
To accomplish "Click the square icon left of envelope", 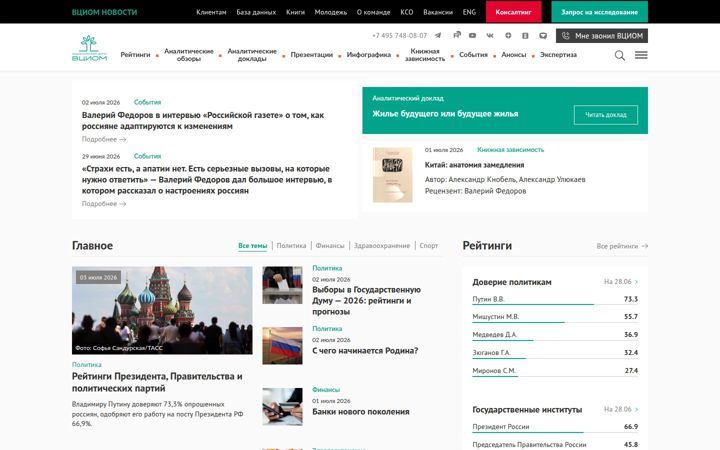I will 525,35.
